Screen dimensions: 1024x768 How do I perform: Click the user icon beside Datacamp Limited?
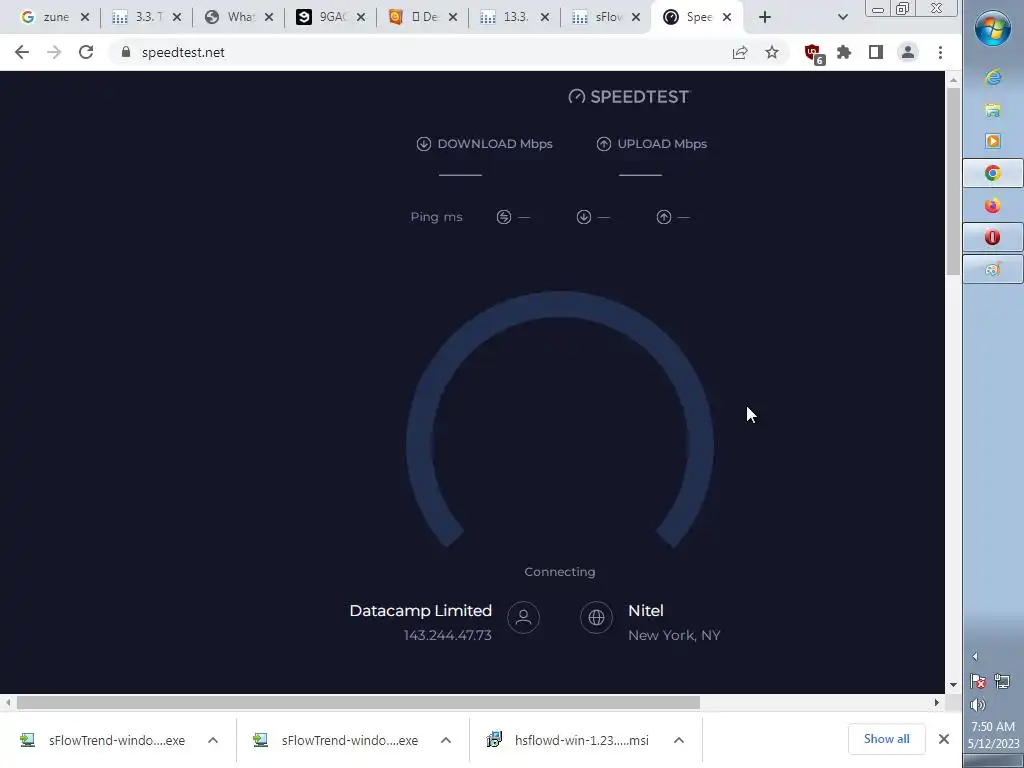coord(523,617)
